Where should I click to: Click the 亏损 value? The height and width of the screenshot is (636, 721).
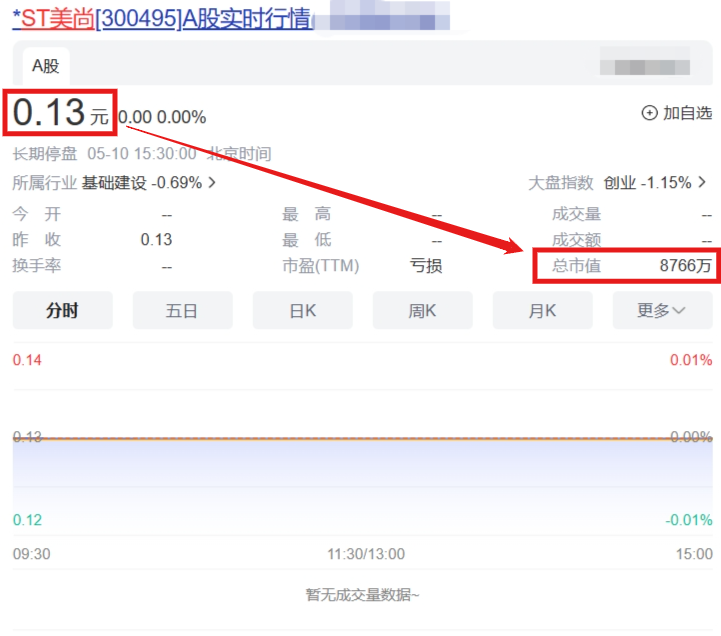pyautogui.click(x=426, y=265)
